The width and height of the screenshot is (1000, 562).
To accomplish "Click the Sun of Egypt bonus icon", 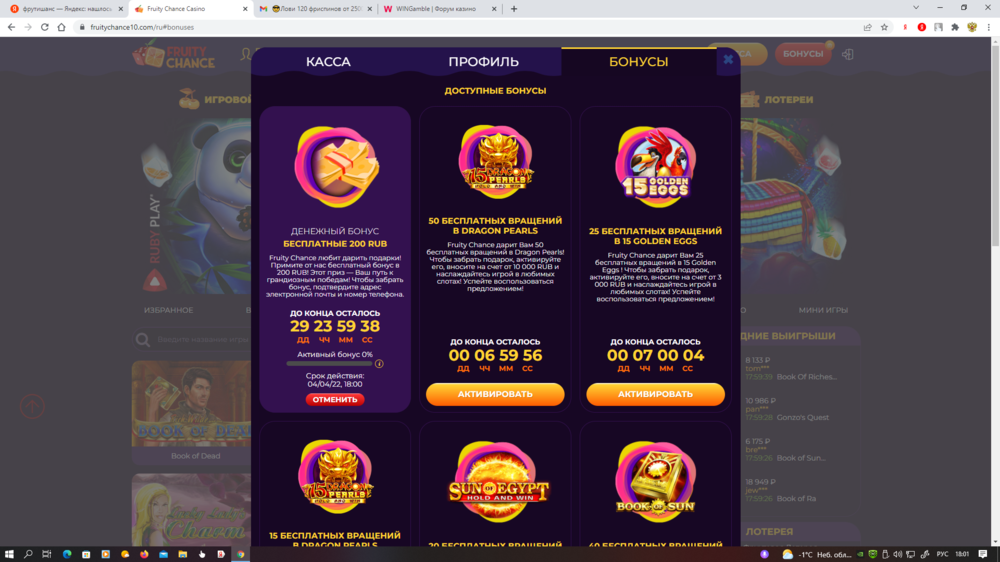I will [x=496, y=482].
